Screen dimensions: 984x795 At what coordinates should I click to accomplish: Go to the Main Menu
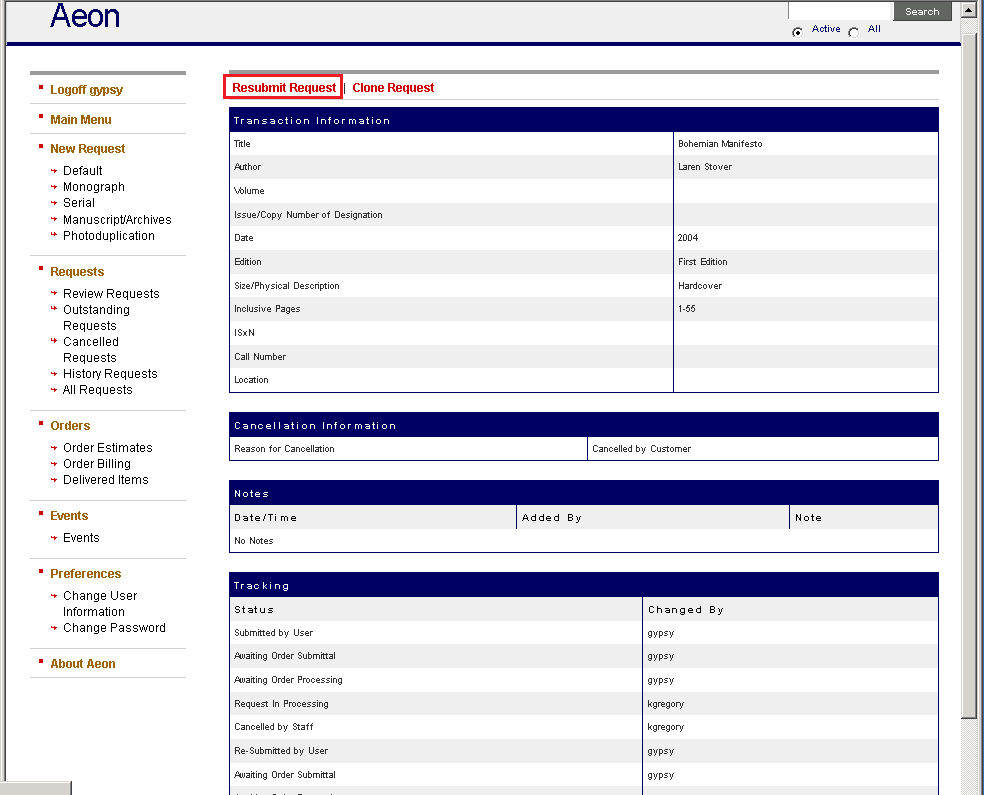(82, 118)
